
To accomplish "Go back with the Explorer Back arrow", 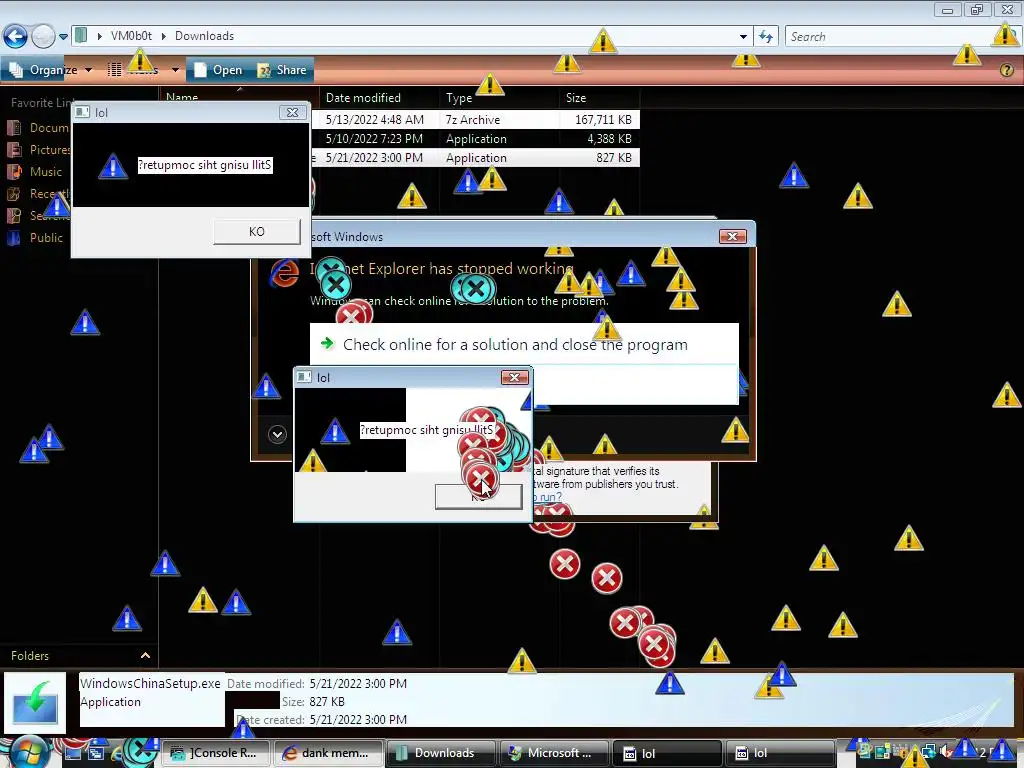I will click(15, 37).
